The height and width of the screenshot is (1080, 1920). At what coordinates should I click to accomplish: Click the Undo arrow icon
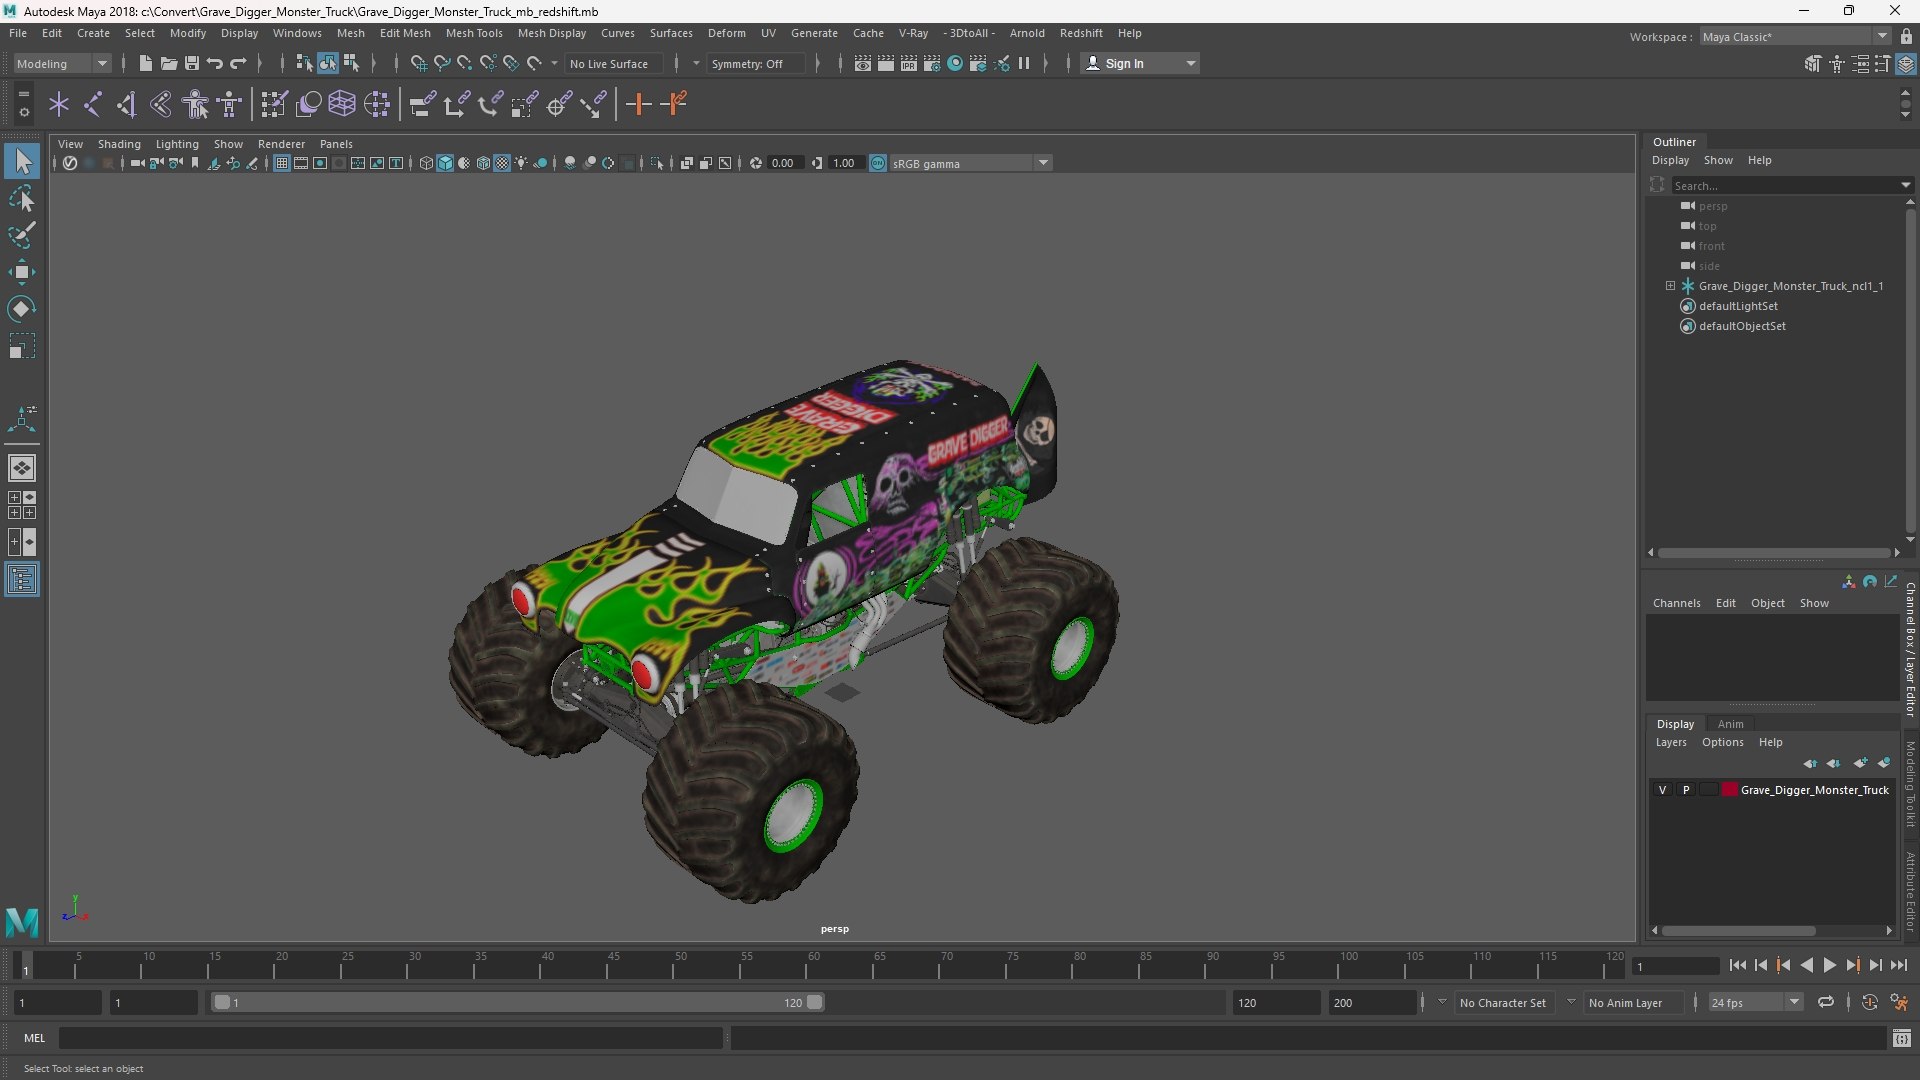click(214, 63)
